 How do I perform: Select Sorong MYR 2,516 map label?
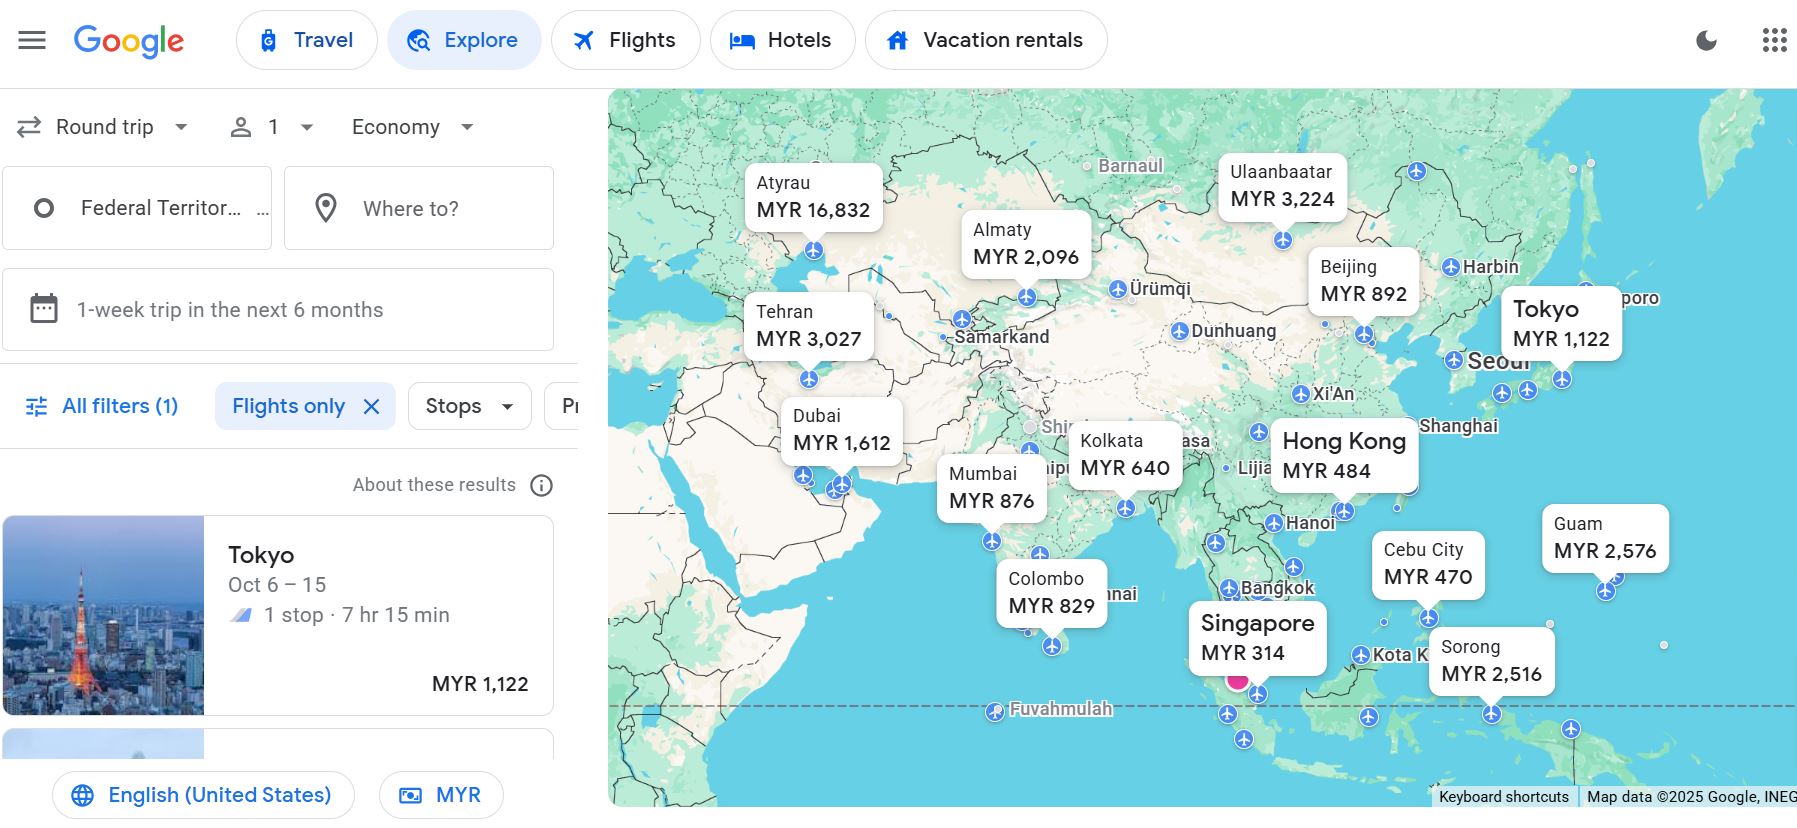coord(1491,661)
